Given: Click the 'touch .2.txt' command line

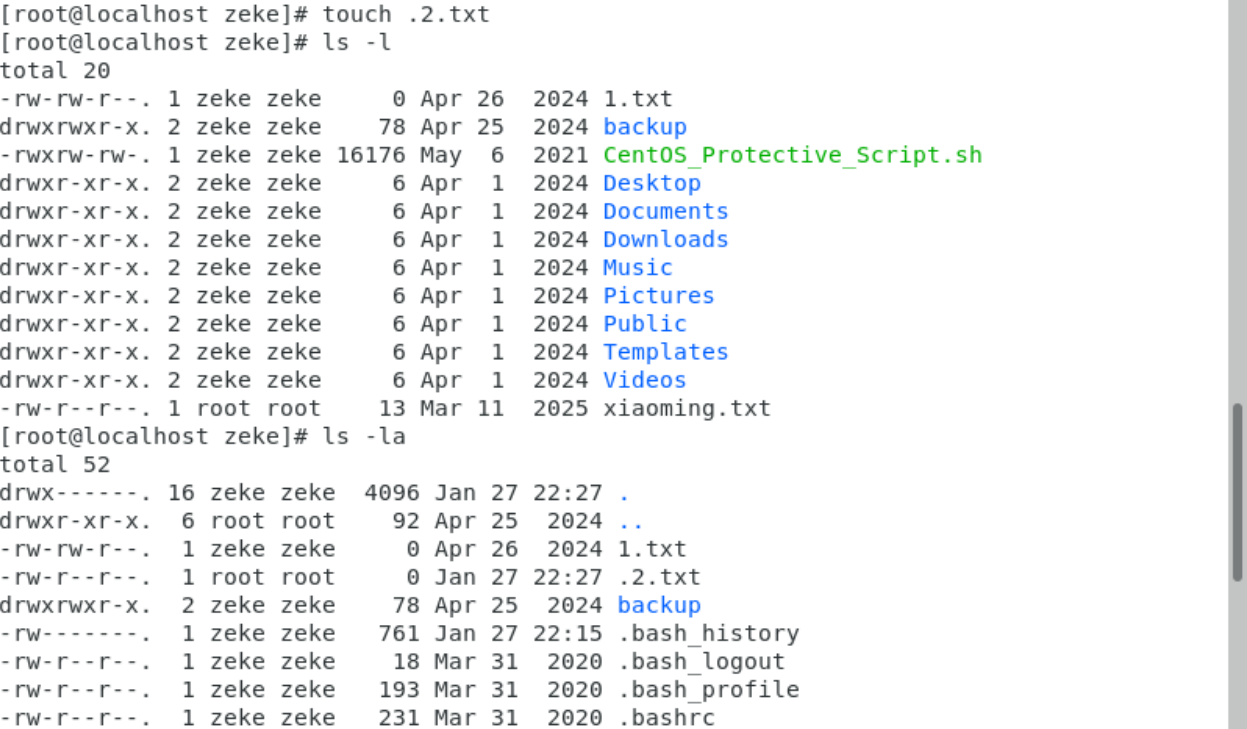Looking at the screenshot, I should pyautogui.click(x=406, y=14).
